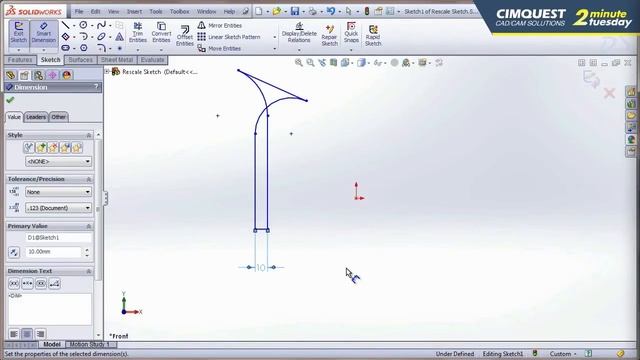The height and width of the screenshot is (360, 640).
Task: Click the Section View icon
Action: coord(333,62)
